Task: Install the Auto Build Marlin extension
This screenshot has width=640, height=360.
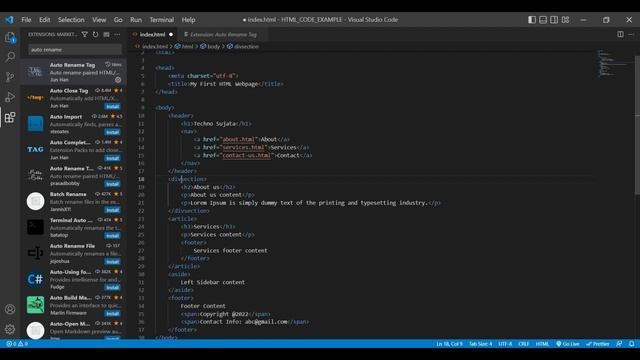Action: pos(112,313)
